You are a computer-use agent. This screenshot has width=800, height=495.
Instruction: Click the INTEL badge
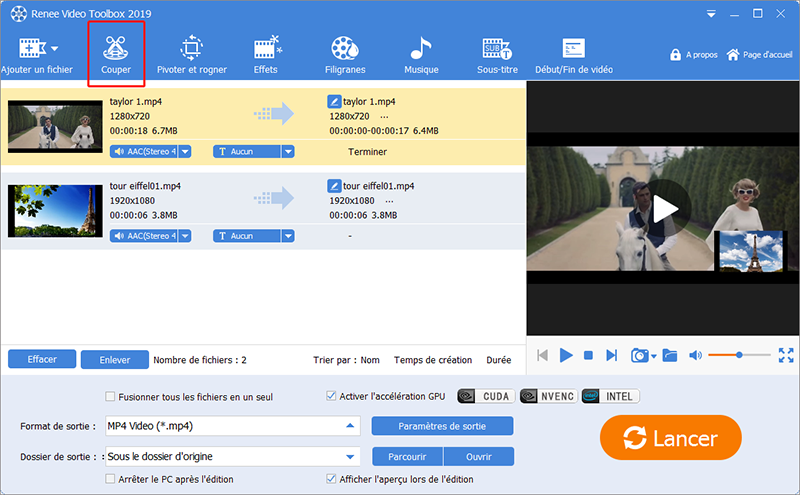tap(611, 396)
